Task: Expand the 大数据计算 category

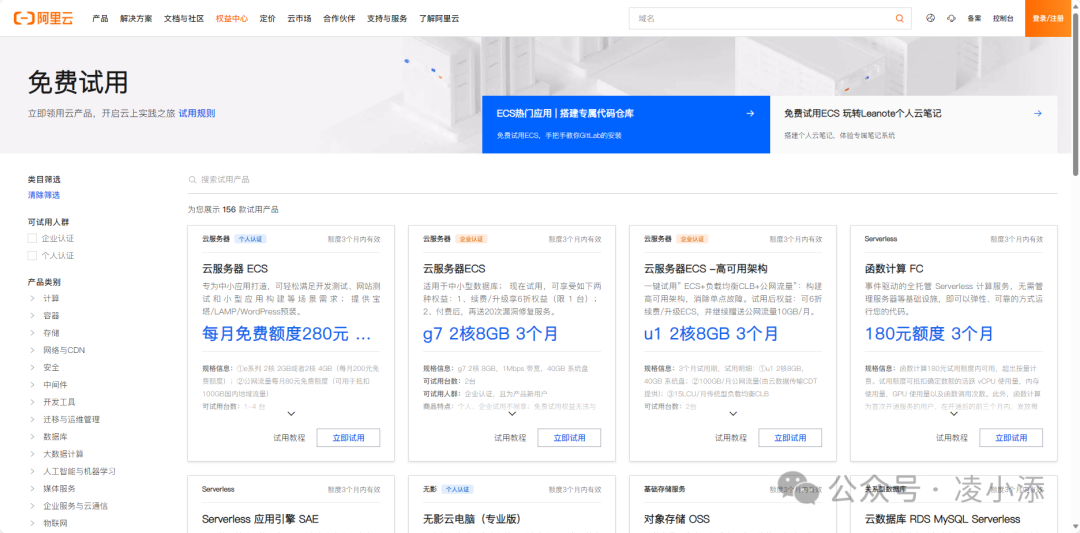Action: [32, 454]
